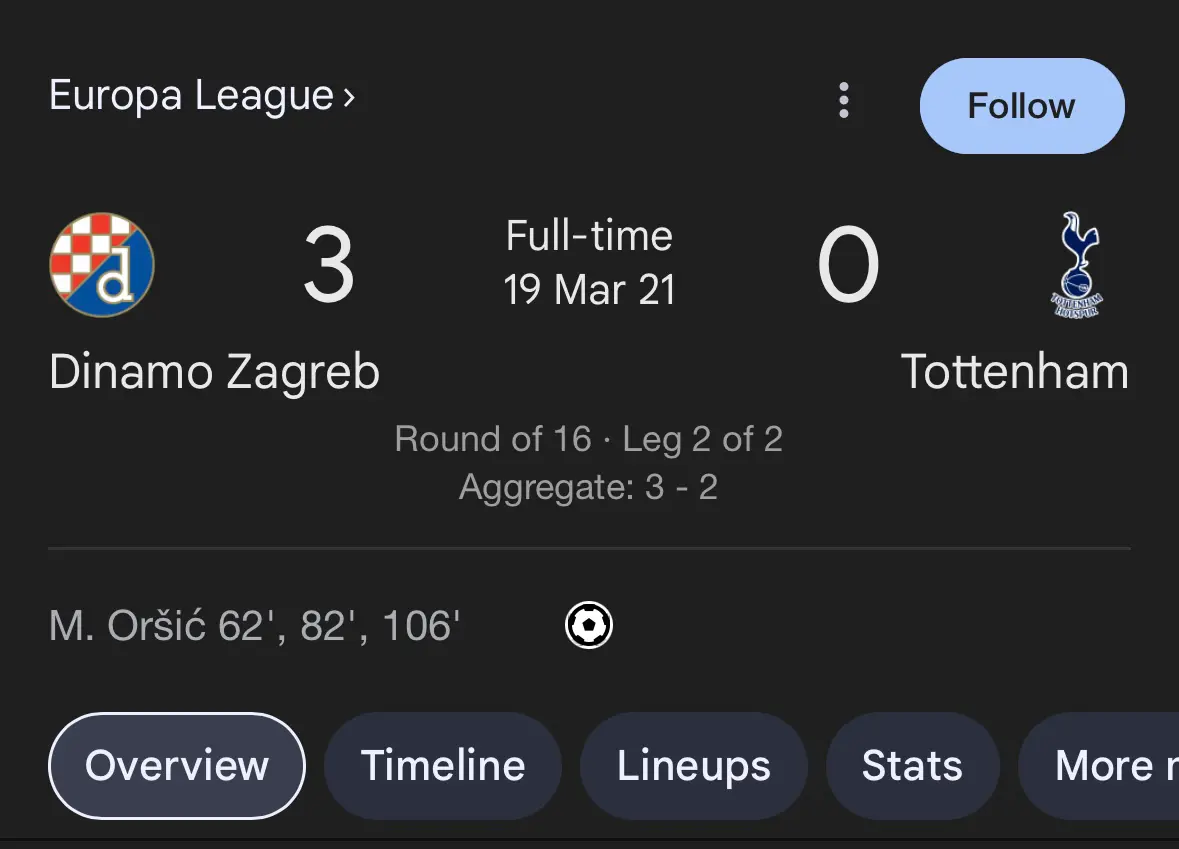Follow this match with the Follow button

pos(1022,106)
